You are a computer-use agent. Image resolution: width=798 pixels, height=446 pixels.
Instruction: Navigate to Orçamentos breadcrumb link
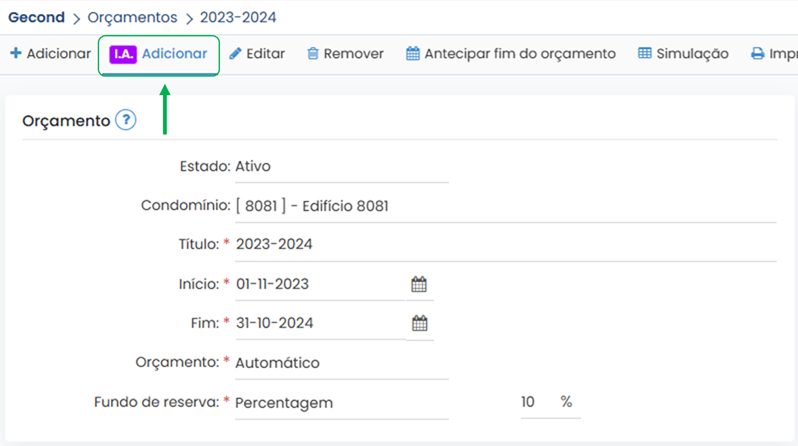132,17
